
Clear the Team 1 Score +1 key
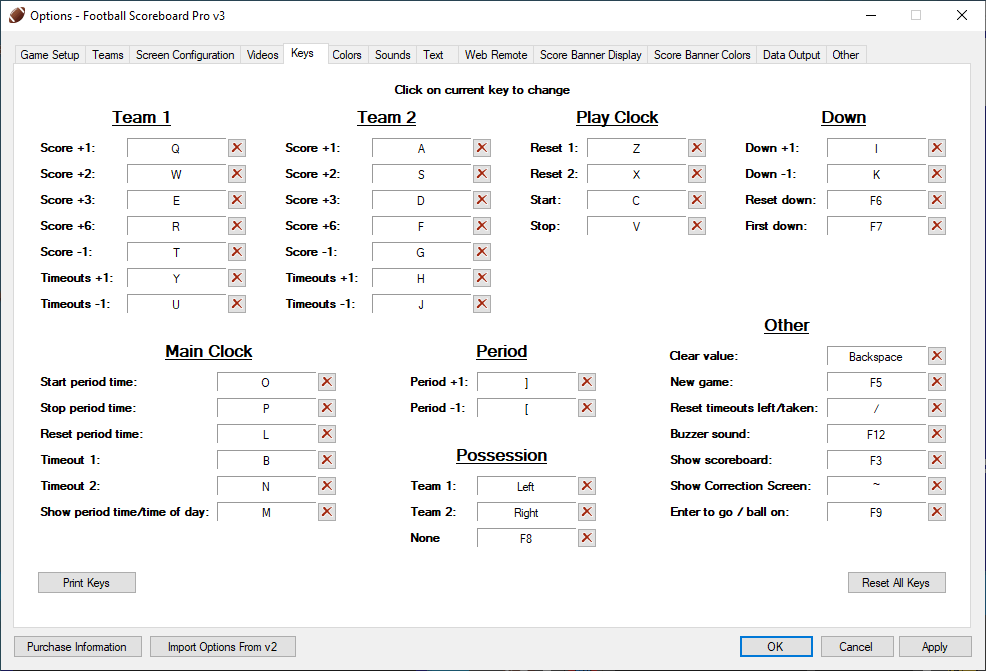(237, 148)
